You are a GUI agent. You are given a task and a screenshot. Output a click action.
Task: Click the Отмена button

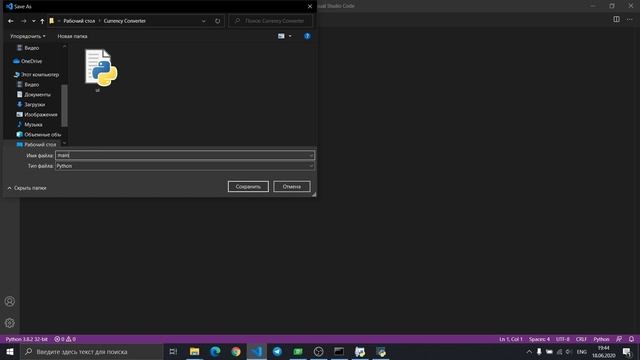[x=292, y=187]
